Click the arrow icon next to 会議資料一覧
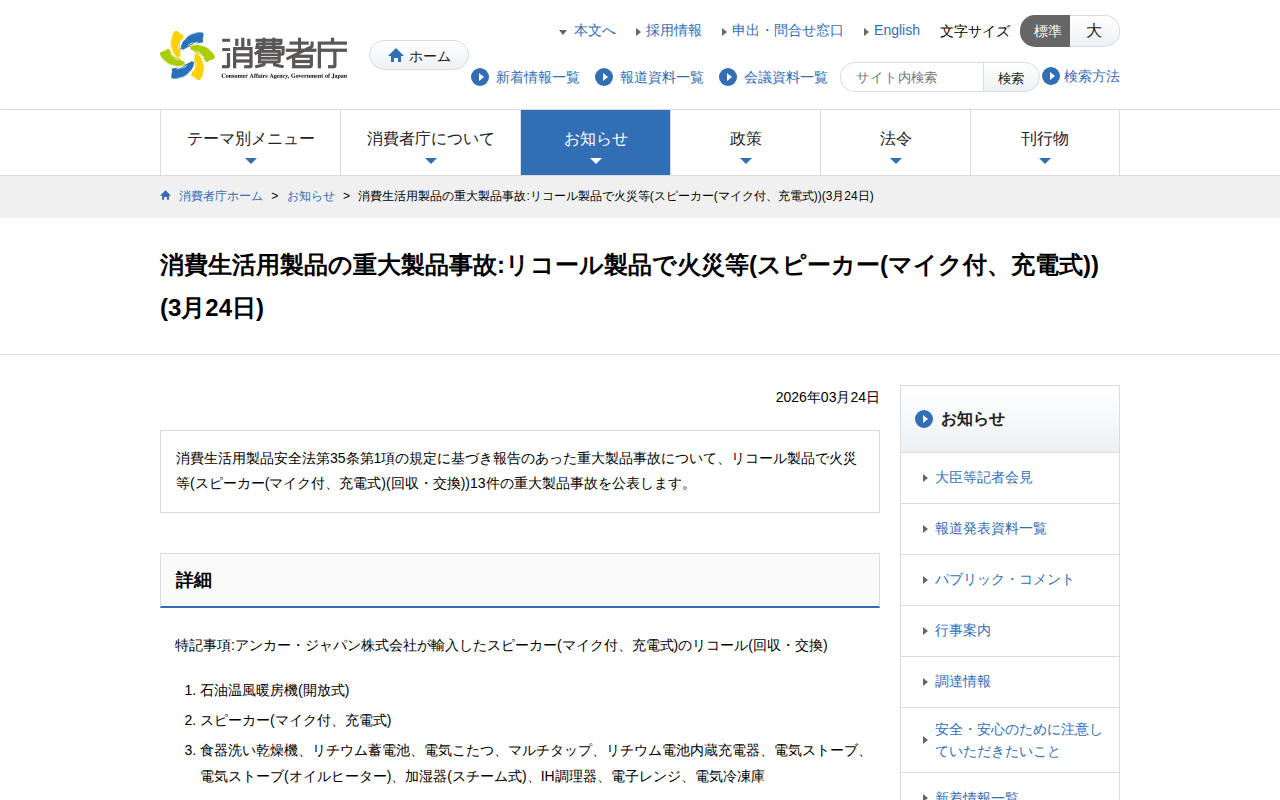This screenshot has height=800, width=1280. [727, 77]
